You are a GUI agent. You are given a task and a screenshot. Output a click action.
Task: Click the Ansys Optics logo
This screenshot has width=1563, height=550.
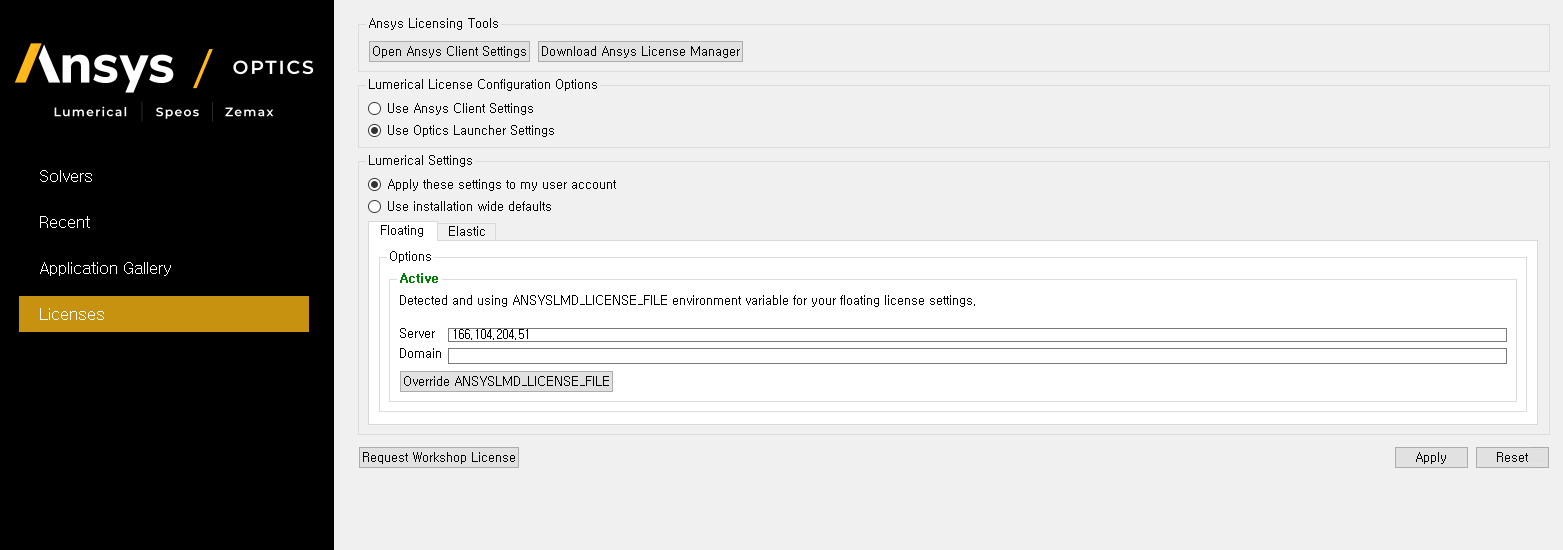[164, 68]
